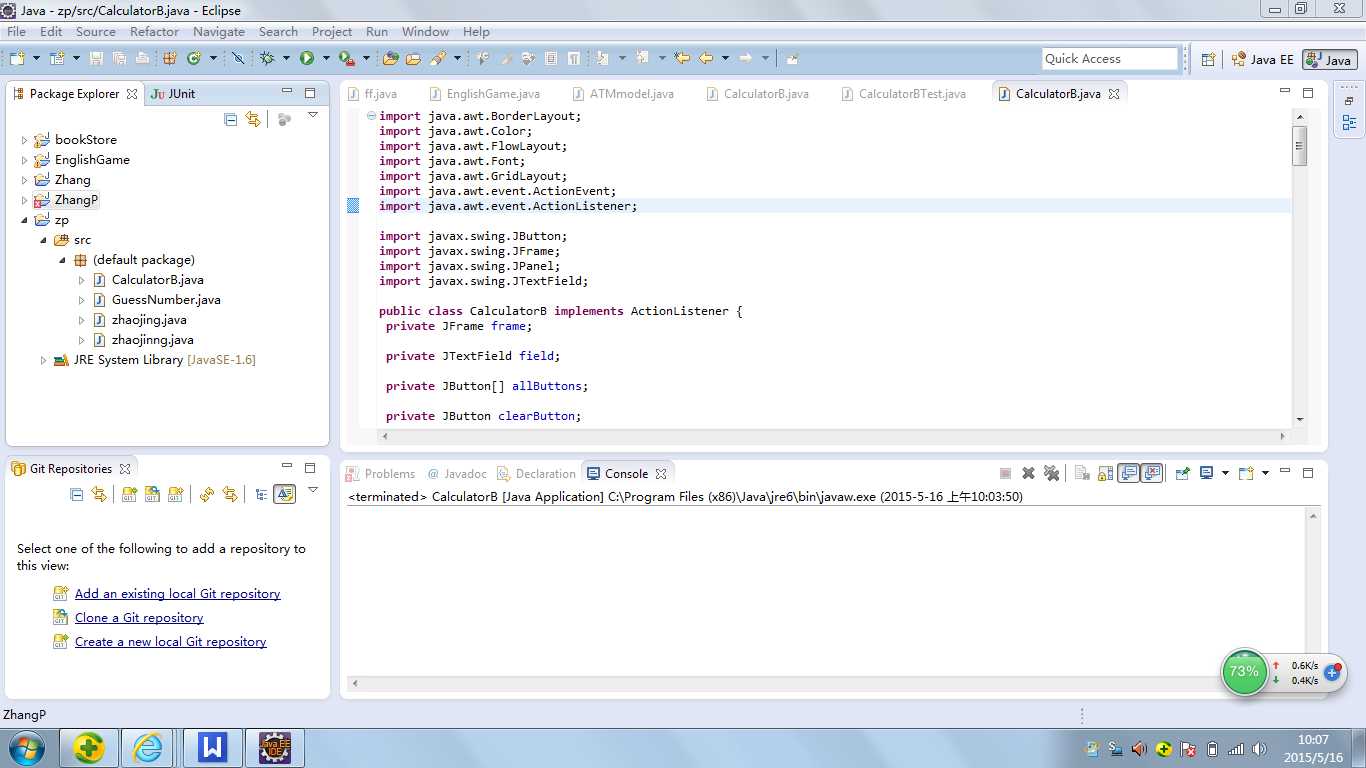Click Pin Console icon
This screenshot has height=768, width=1366.
[1183, 474]
